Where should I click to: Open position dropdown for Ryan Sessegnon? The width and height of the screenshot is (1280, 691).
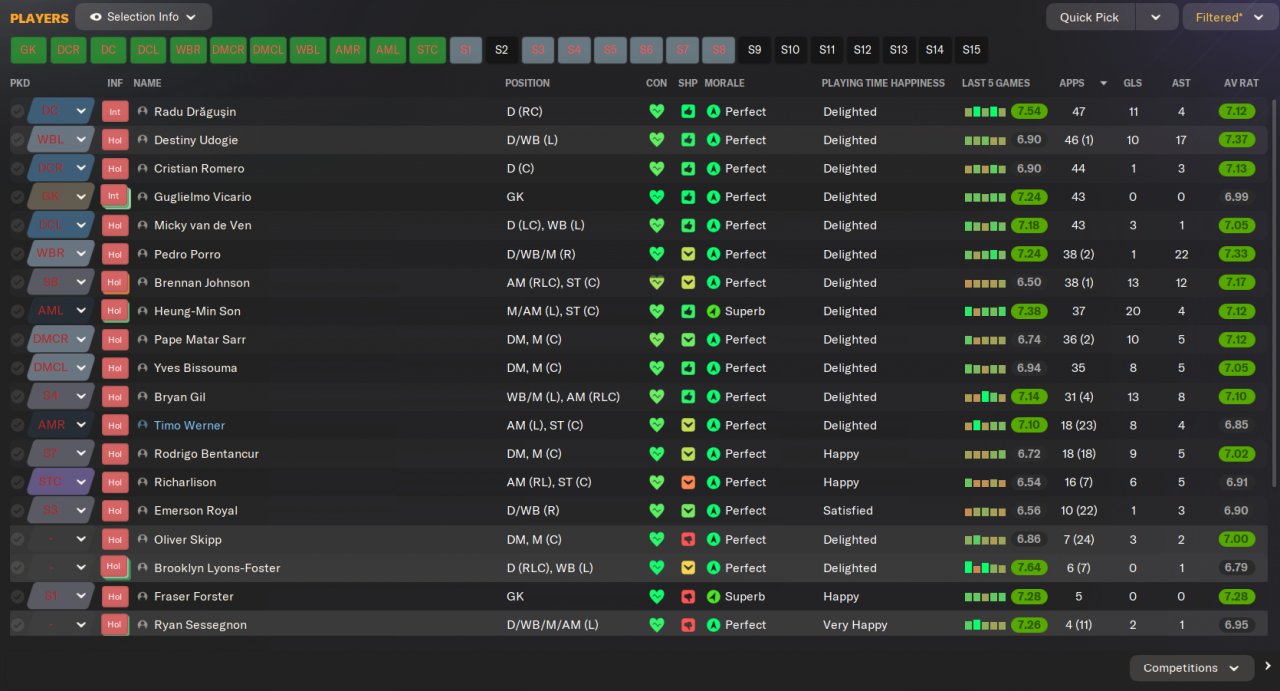click(81, 625)
